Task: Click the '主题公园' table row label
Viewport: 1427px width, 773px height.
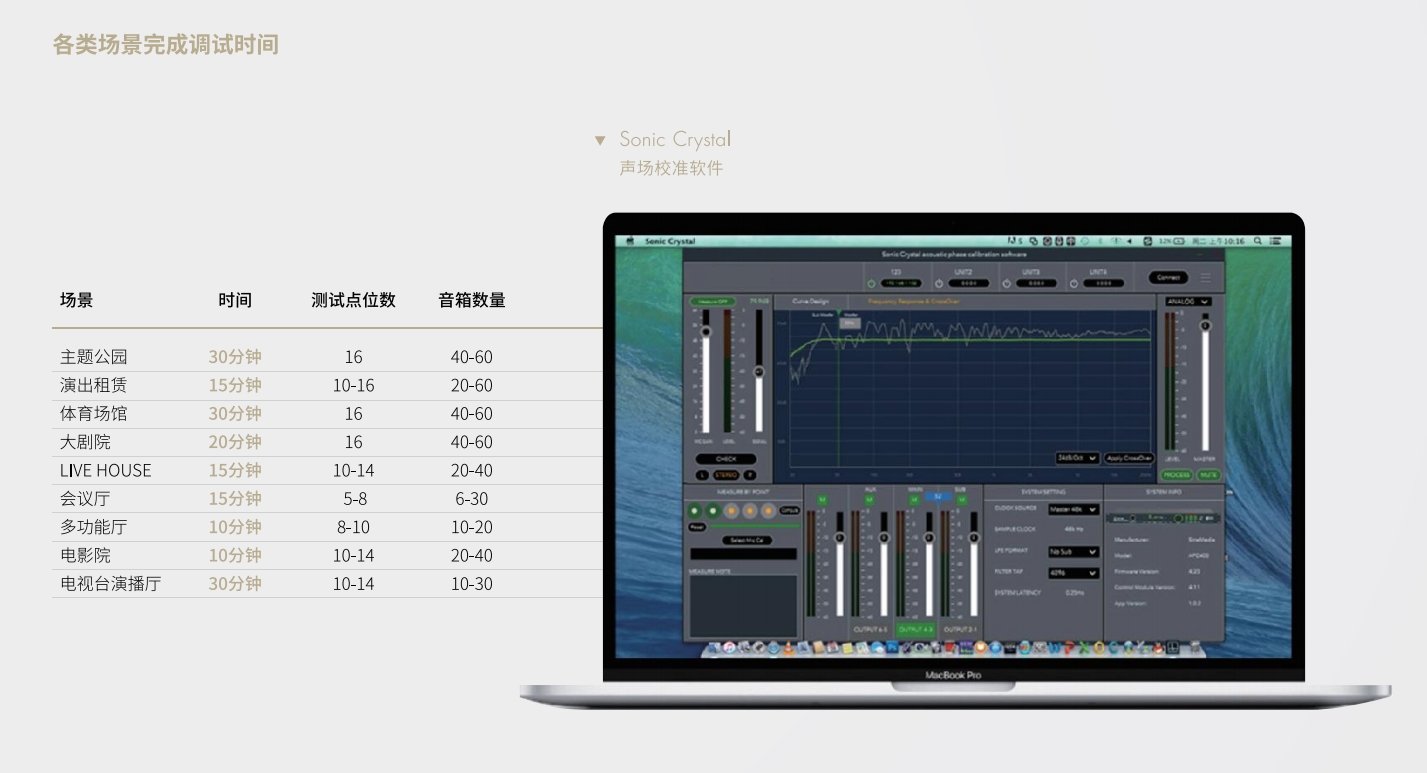Action: pos(94,357)
